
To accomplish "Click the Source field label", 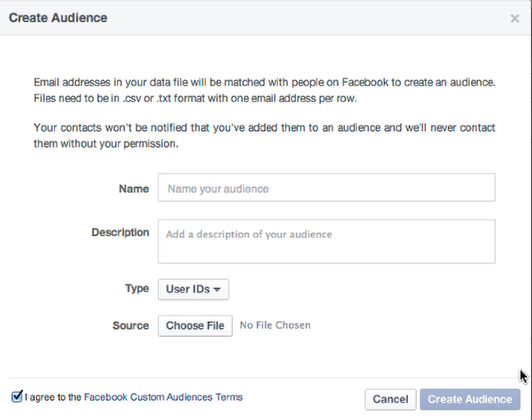I will (x=131, y=326).
